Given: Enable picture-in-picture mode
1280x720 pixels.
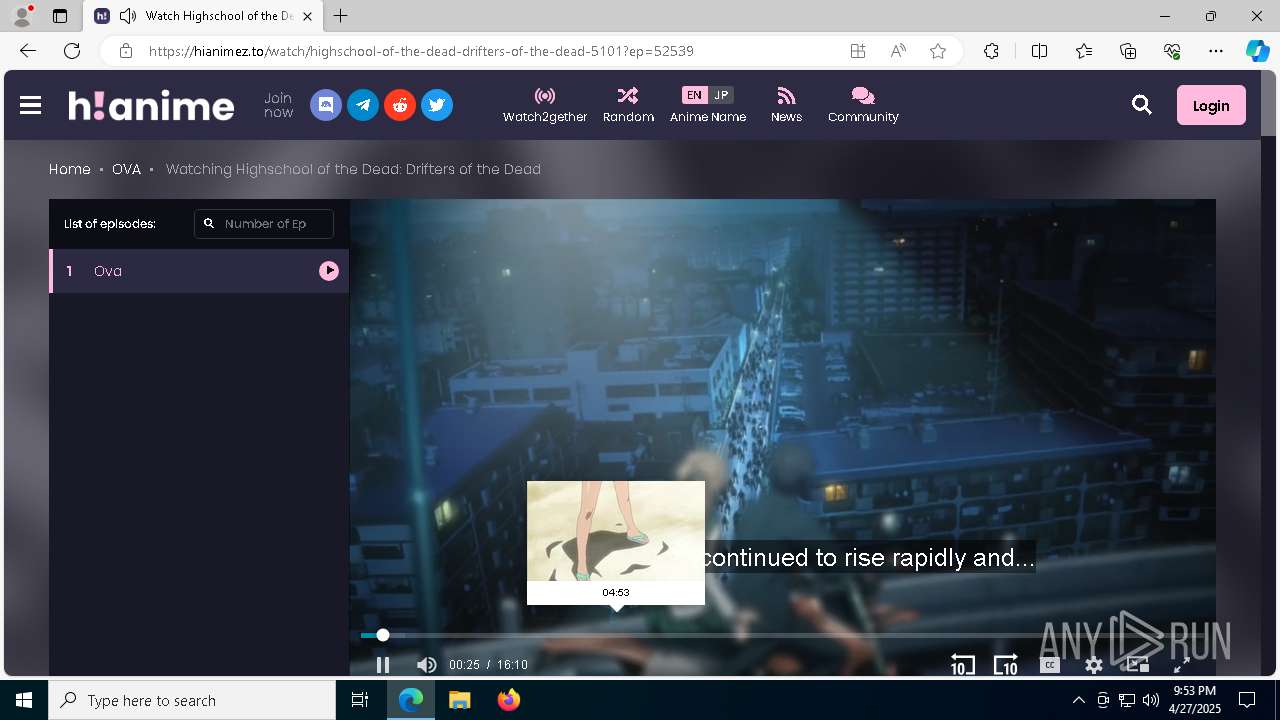Looking at the screenshot, I should pyautogui.click(x=1137, y=665).
